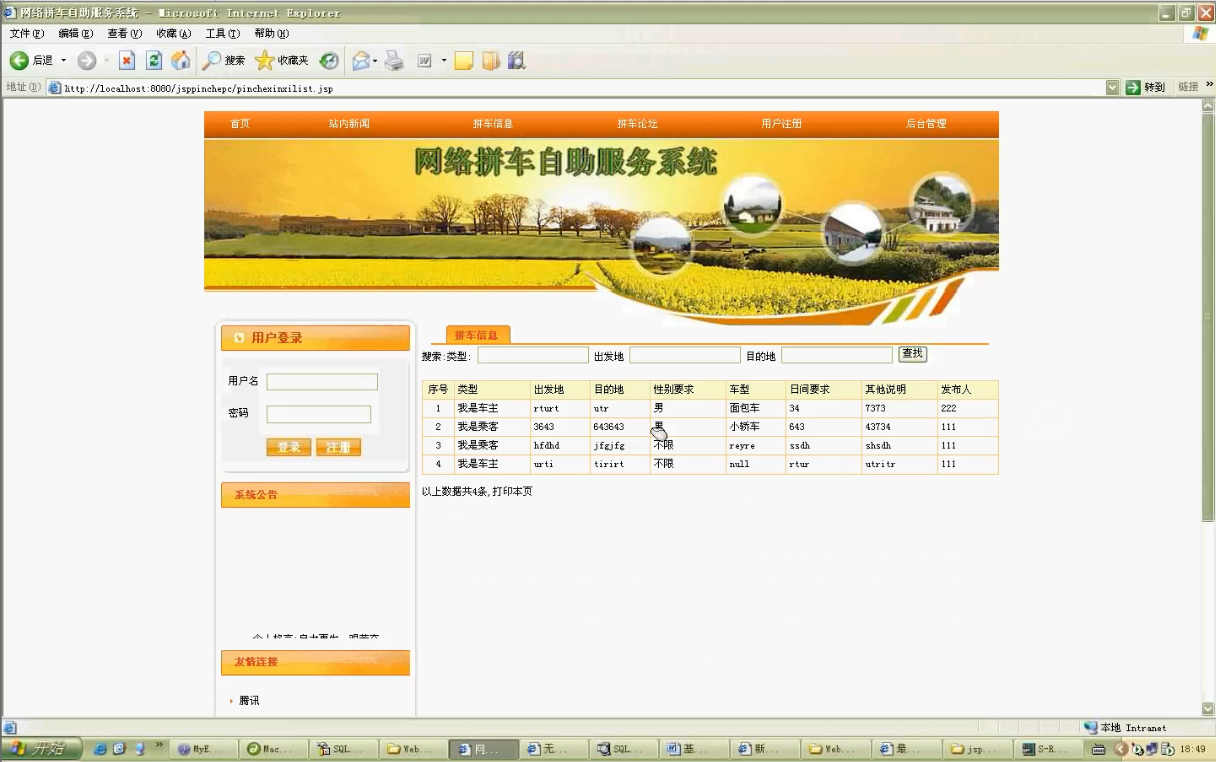Click the Home page icon
1216x762 pixels.
180,61
